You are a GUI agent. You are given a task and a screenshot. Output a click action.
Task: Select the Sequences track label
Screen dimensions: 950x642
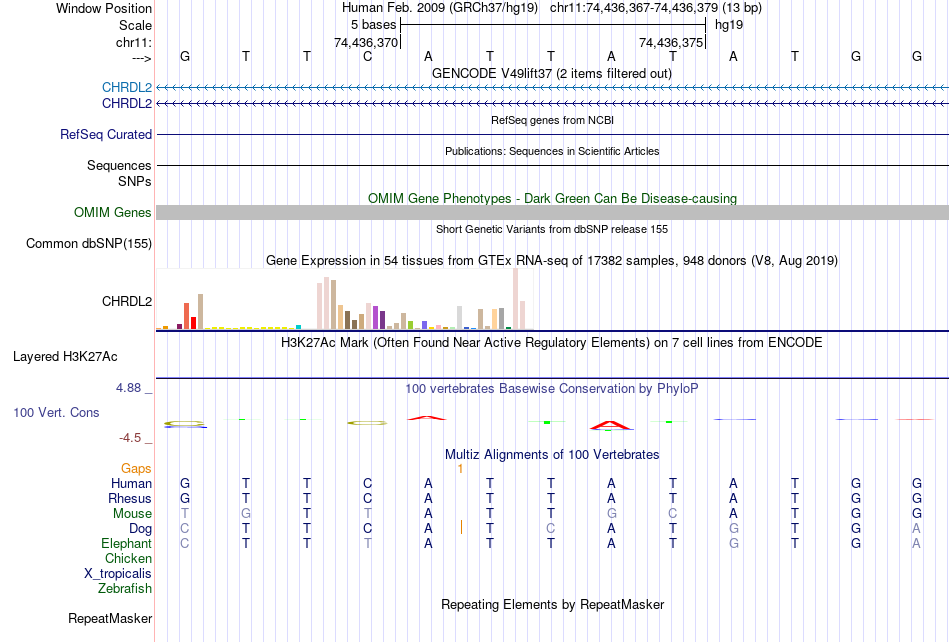click(119, 165)
